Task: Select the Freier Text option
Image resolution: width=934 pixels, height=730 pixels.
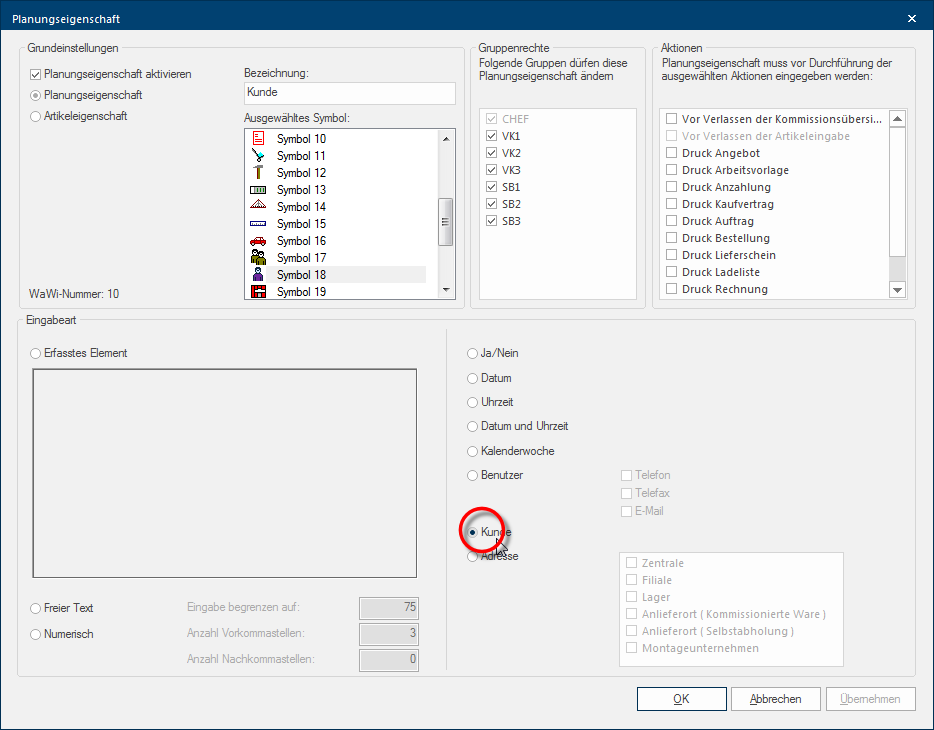Action: click(37, 608)
